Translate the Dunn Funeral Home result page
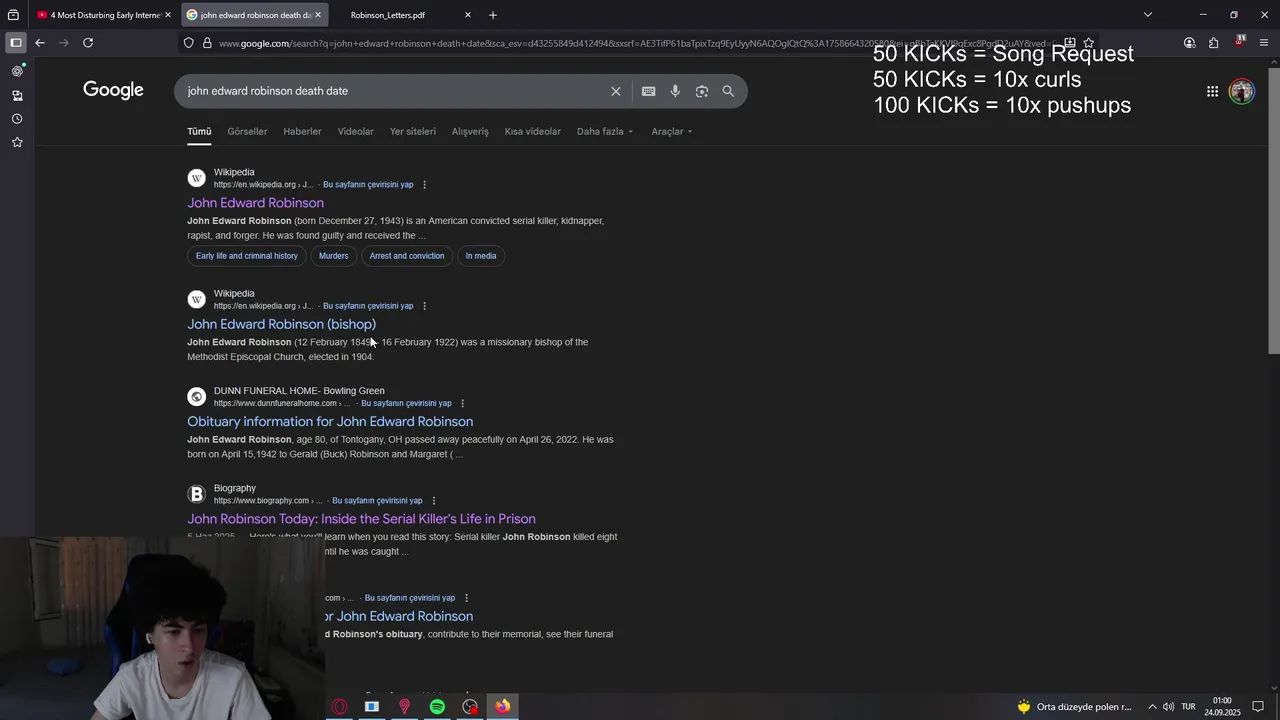 (406, 404)
